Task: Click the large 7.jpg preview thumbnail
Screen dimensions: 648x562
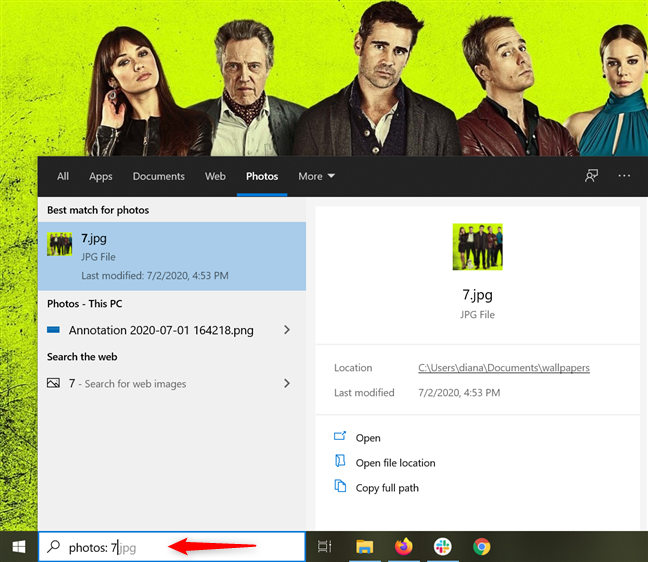Action: pyautogui.click(x=477, y=247)
